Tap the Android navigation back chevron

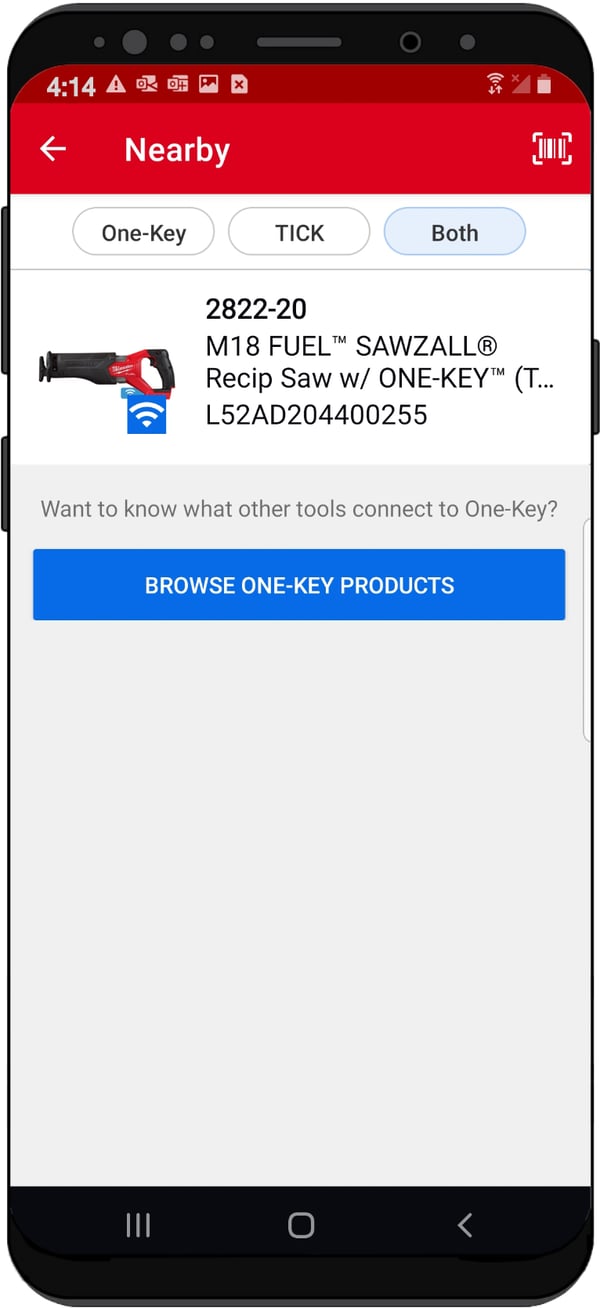click(x=464, y=1225)
